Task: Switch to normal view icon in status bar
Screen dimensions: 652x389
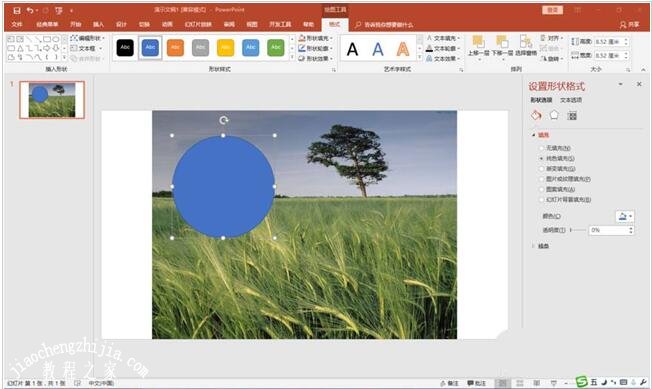Action: pyautogui.click(x=502, y=383)
